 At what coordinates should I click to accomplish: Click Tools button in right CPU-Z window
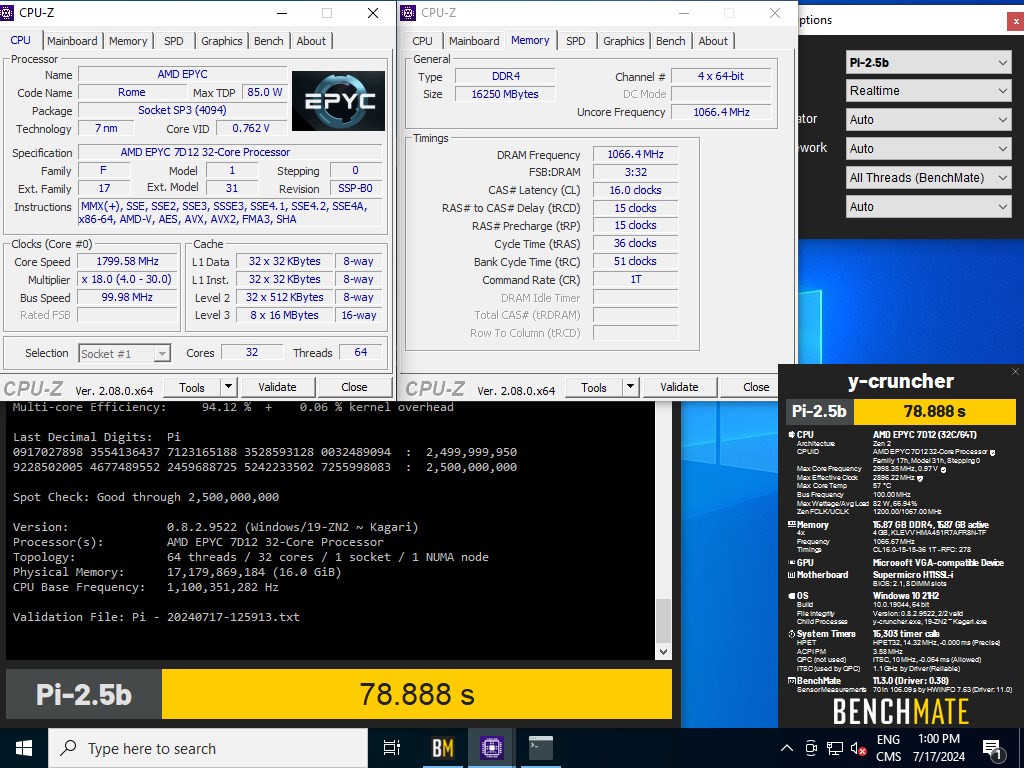coord(594,387)
